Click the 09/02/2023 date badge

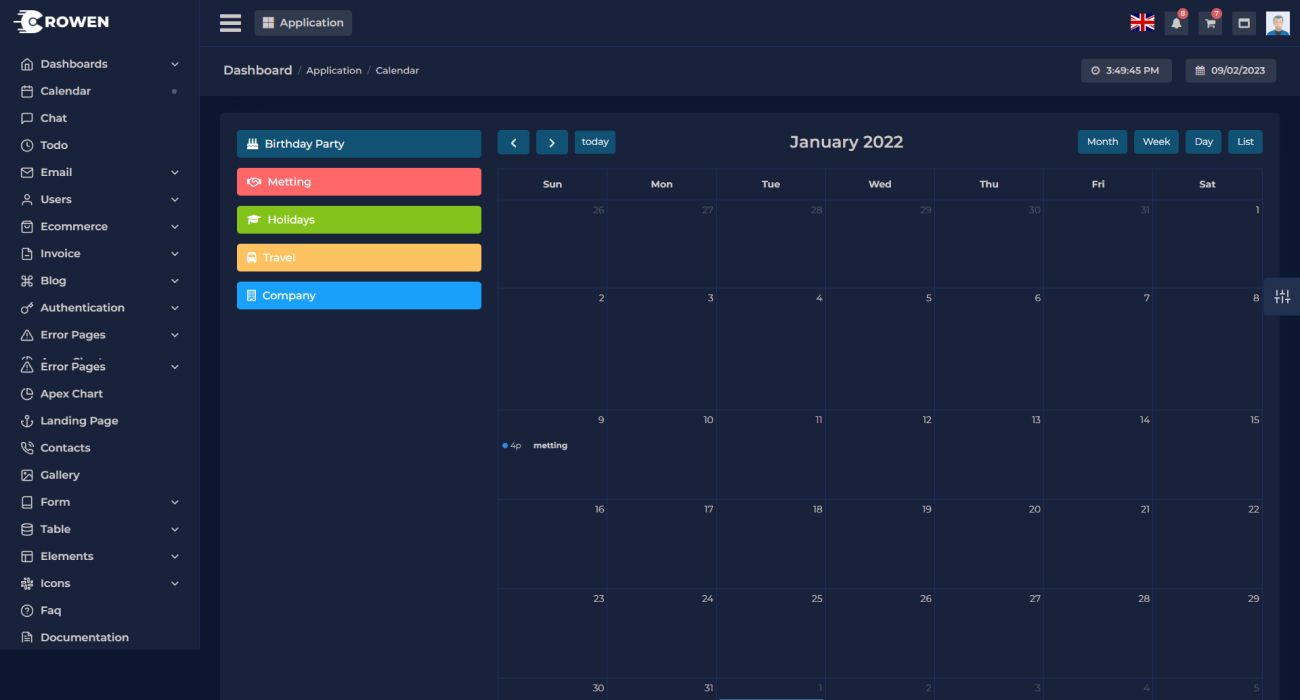(1231, 71)
